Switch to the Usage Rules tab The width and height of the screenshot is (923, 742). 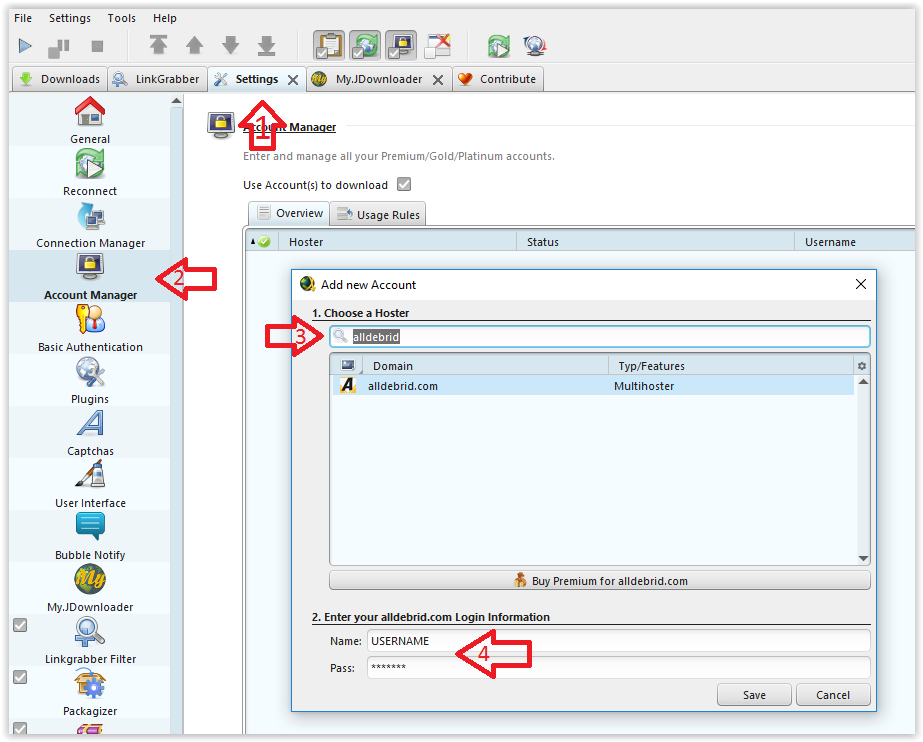[x=378, y=214]
